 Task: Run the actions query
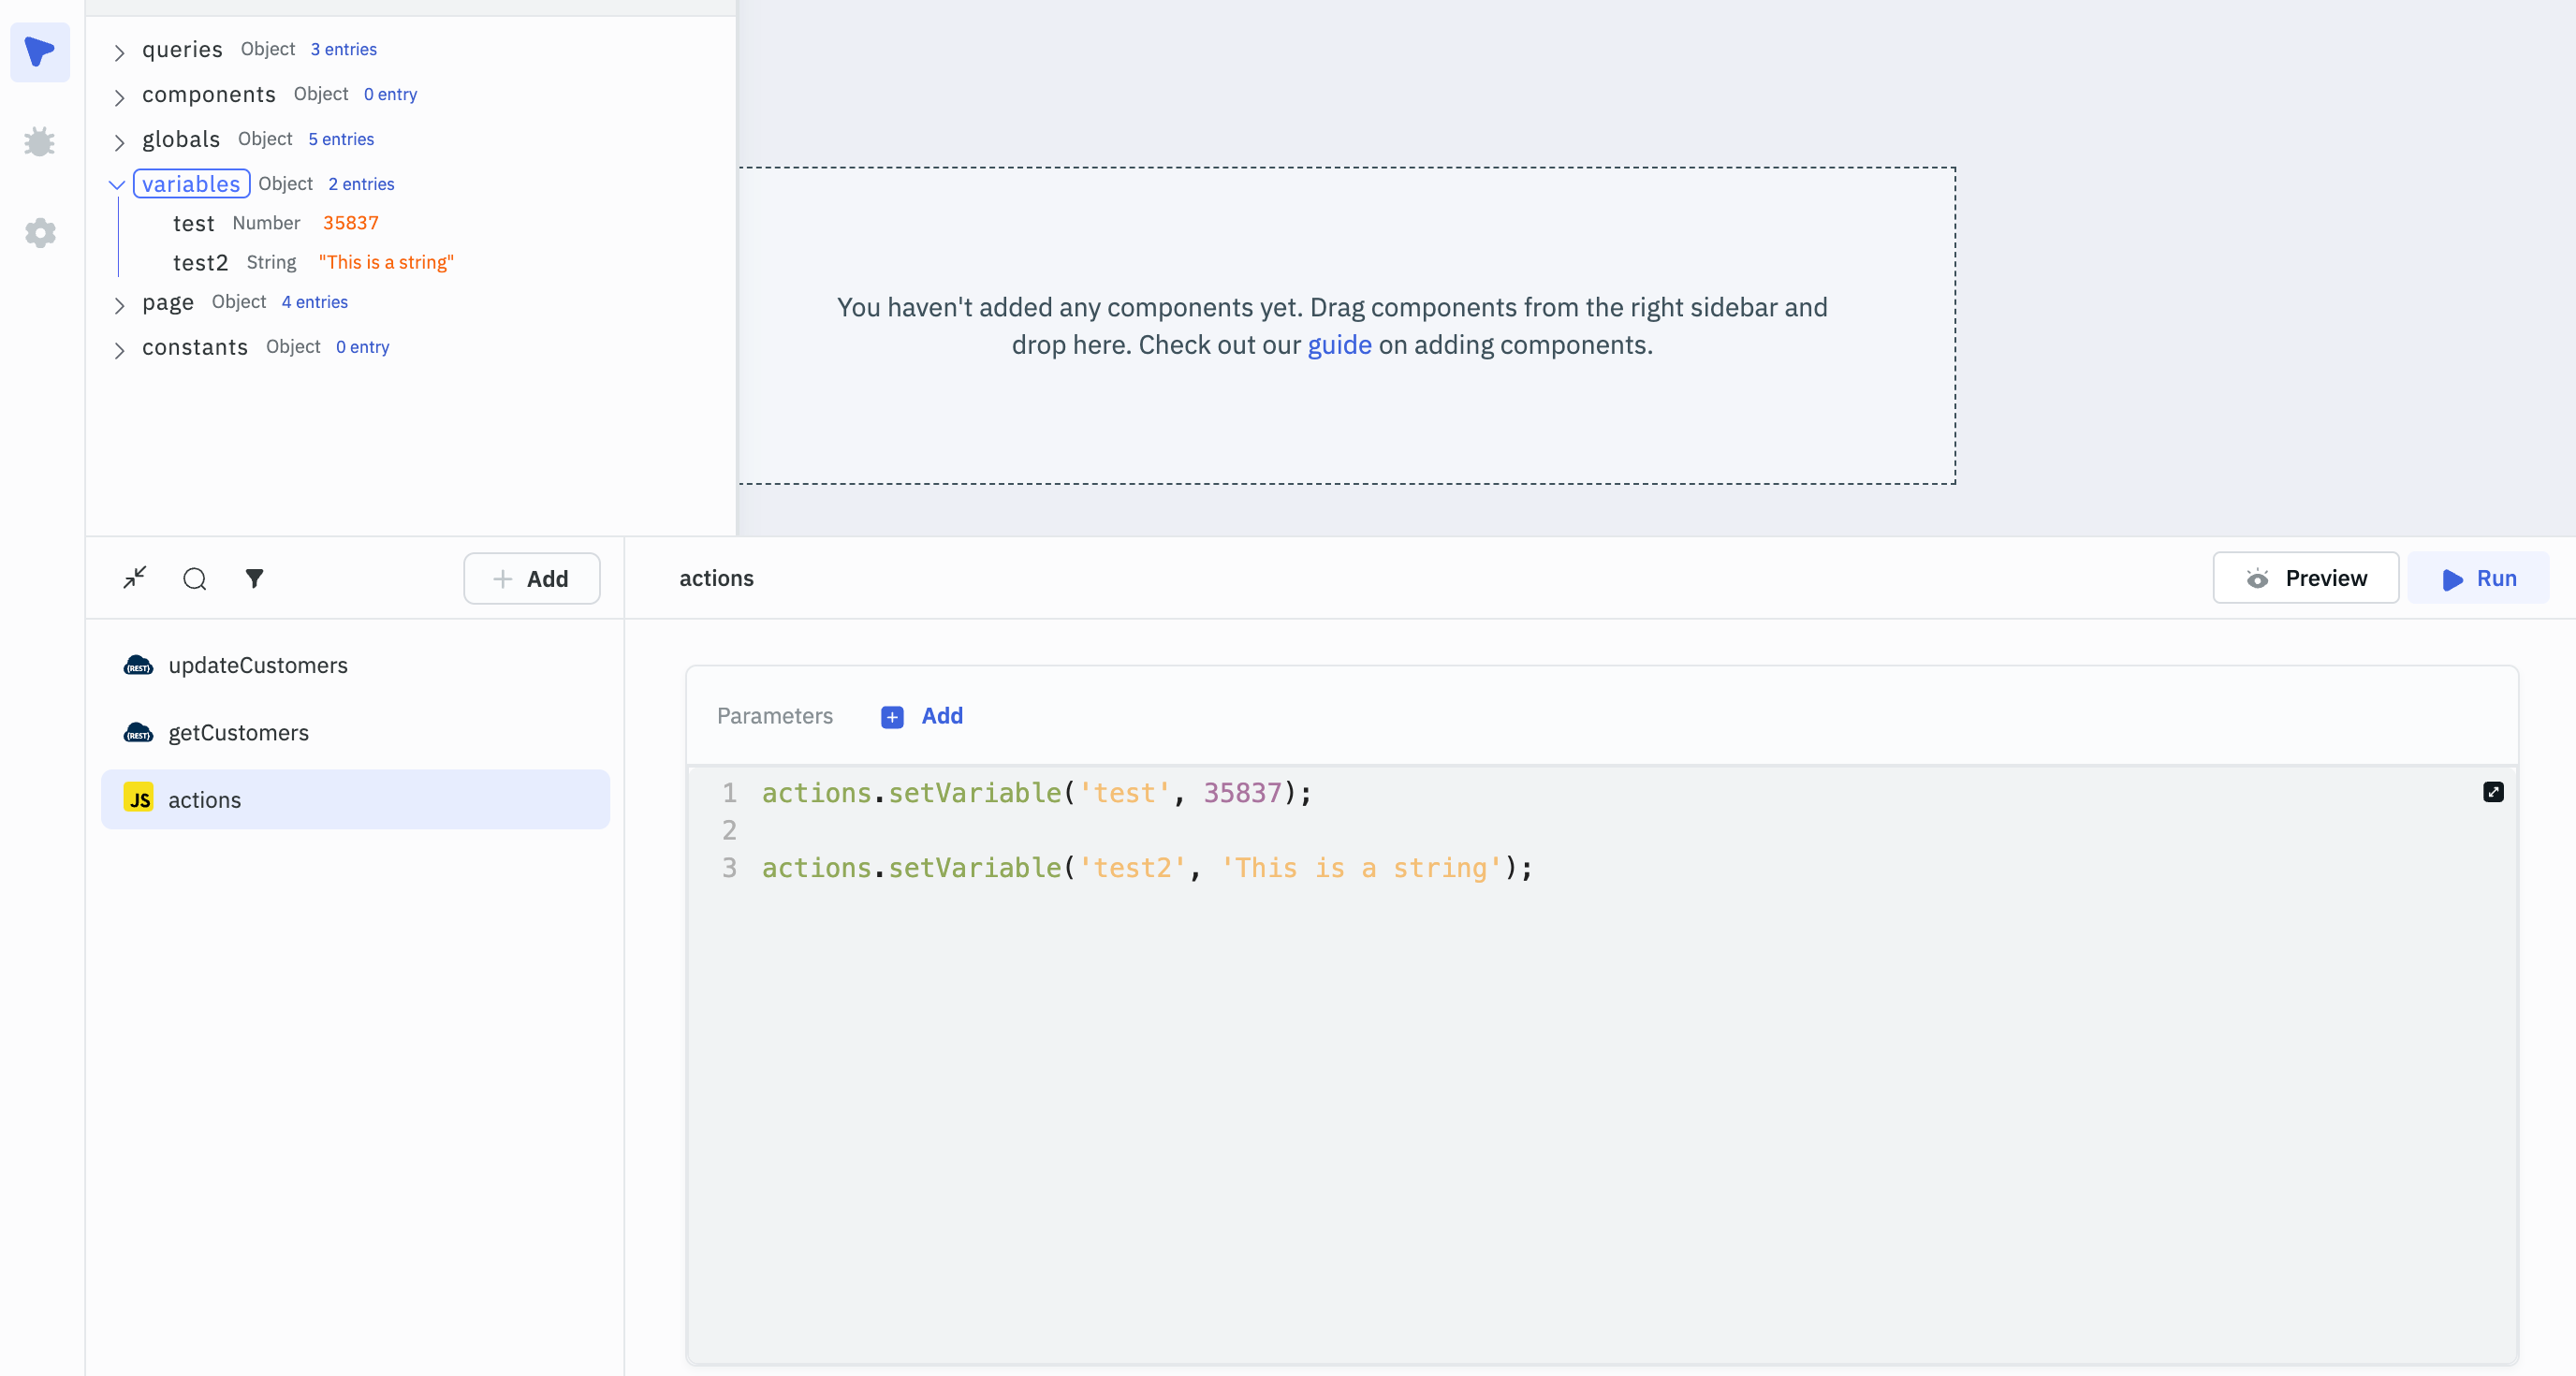pos(2479,578)
